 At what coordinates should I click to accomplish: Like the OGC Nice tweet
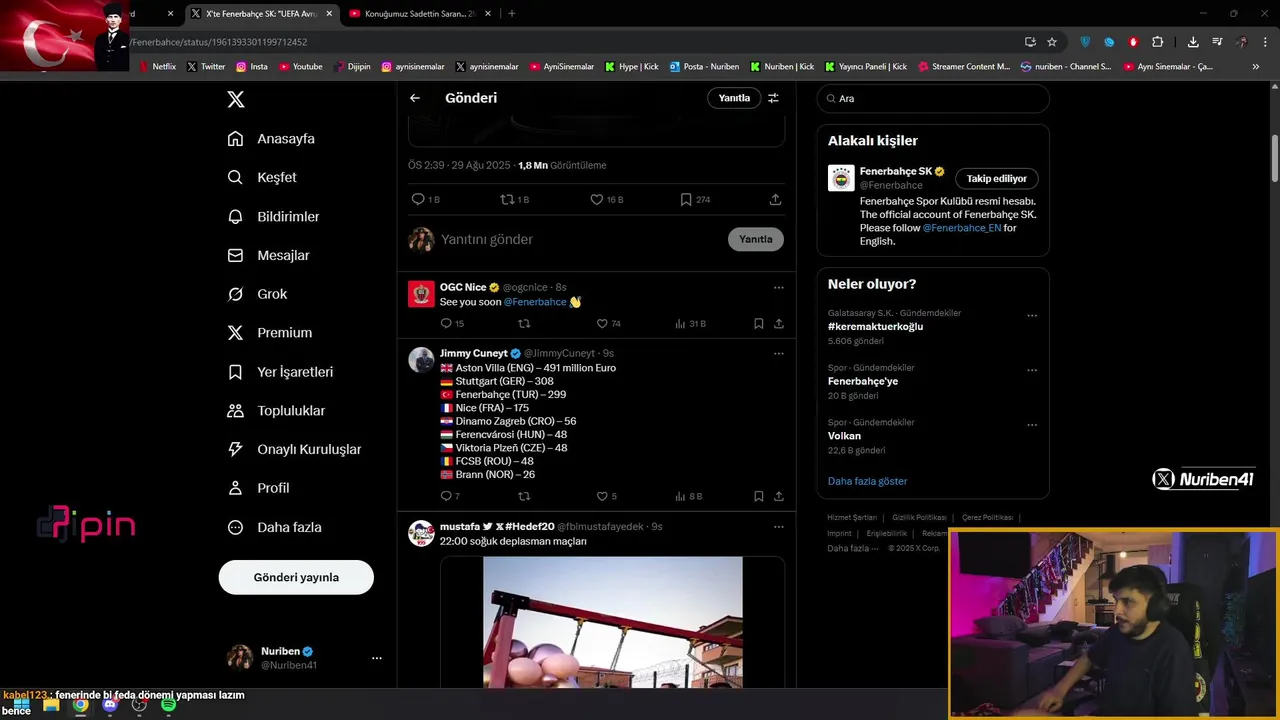point(602,323)
